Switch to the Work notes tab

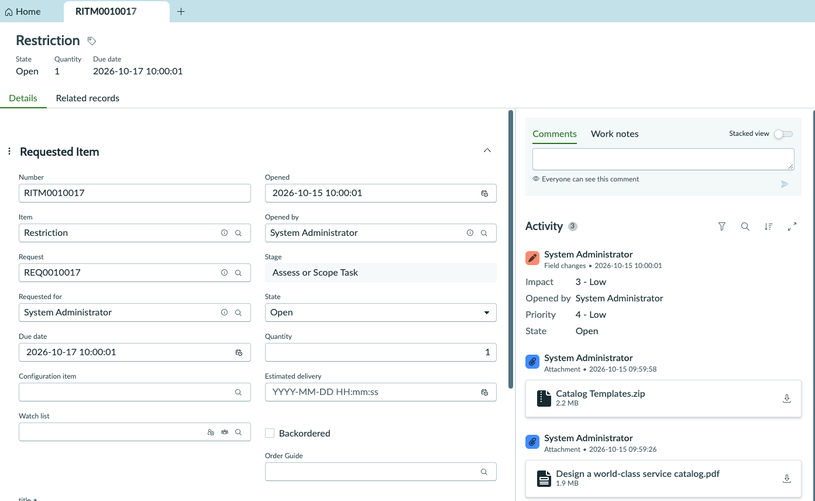(614, 134)
